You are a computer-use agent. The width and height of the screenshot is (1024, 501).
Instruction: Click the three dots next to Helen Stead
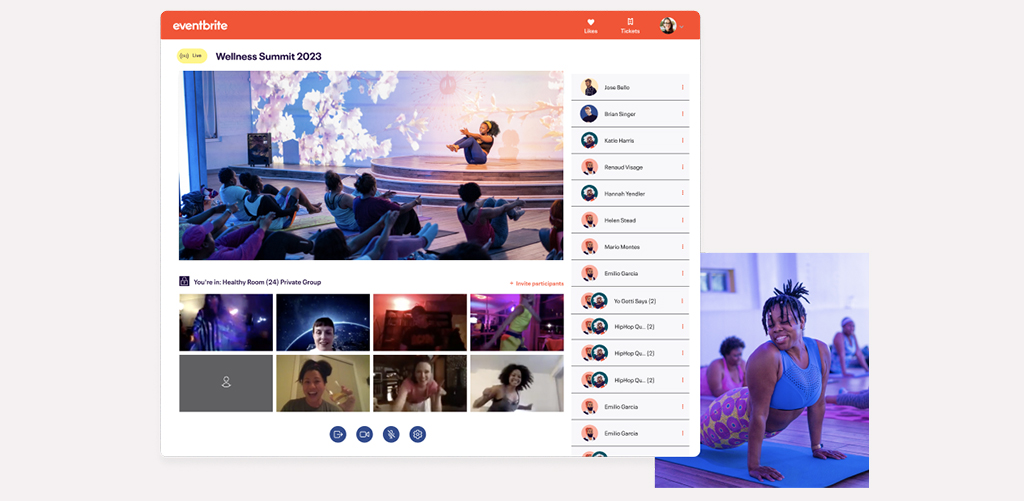tap(683, 220)
